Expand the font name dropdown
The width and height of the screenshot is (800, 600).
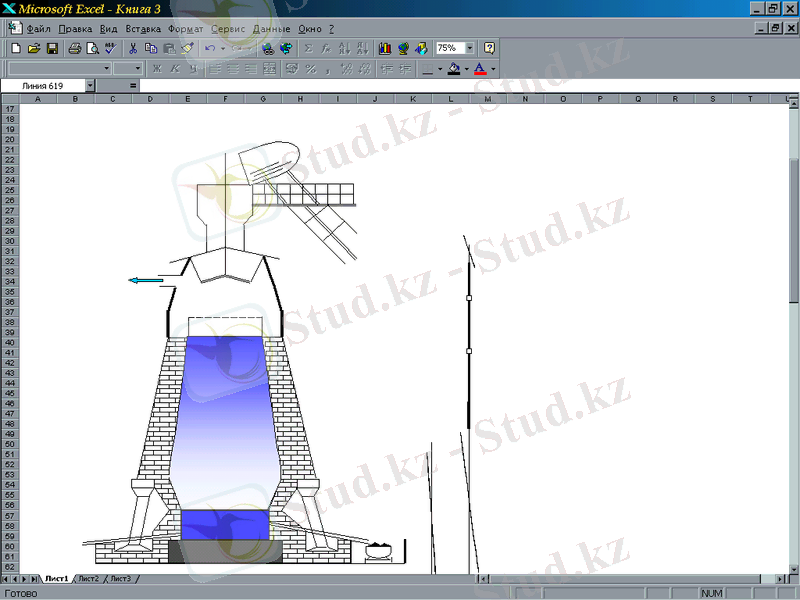click(x=107, y=69)
